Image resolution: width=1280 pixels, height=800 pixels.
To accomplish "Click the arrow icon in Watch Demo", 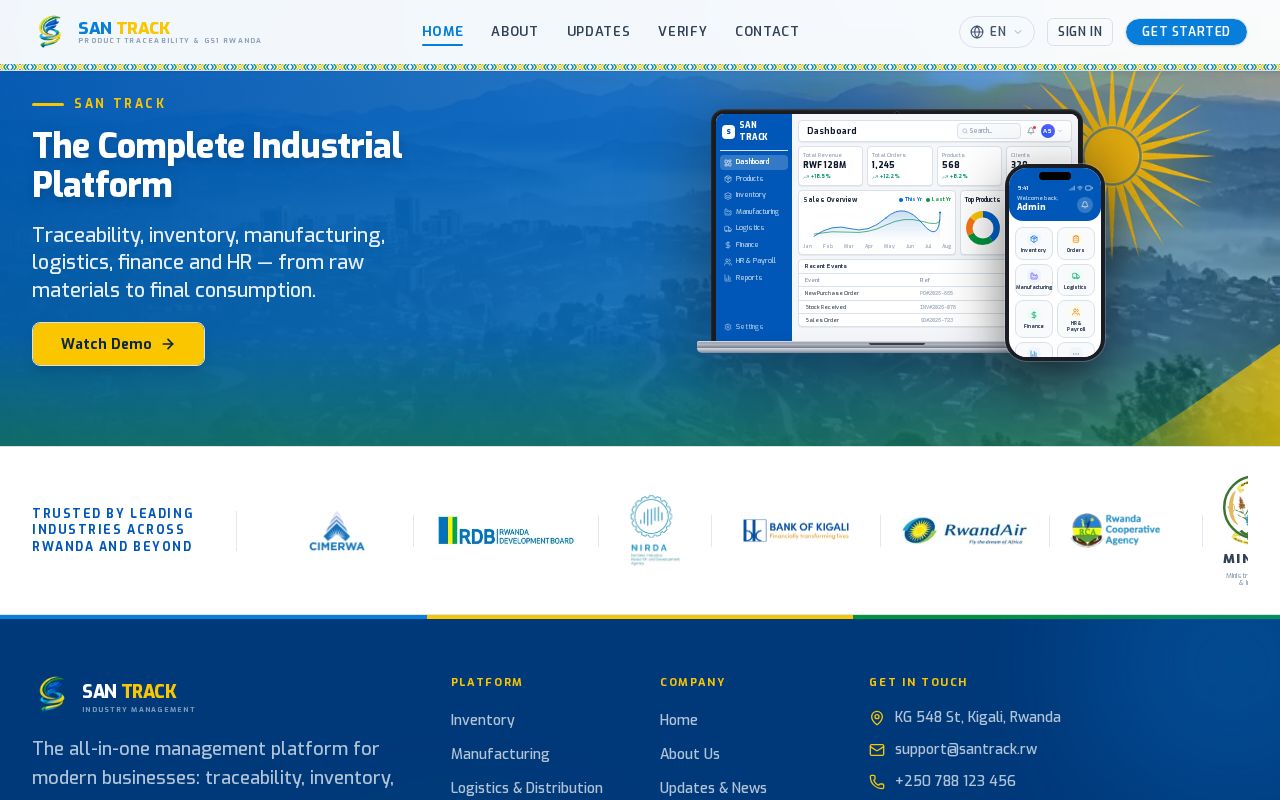I will click(x=168, y=344).
